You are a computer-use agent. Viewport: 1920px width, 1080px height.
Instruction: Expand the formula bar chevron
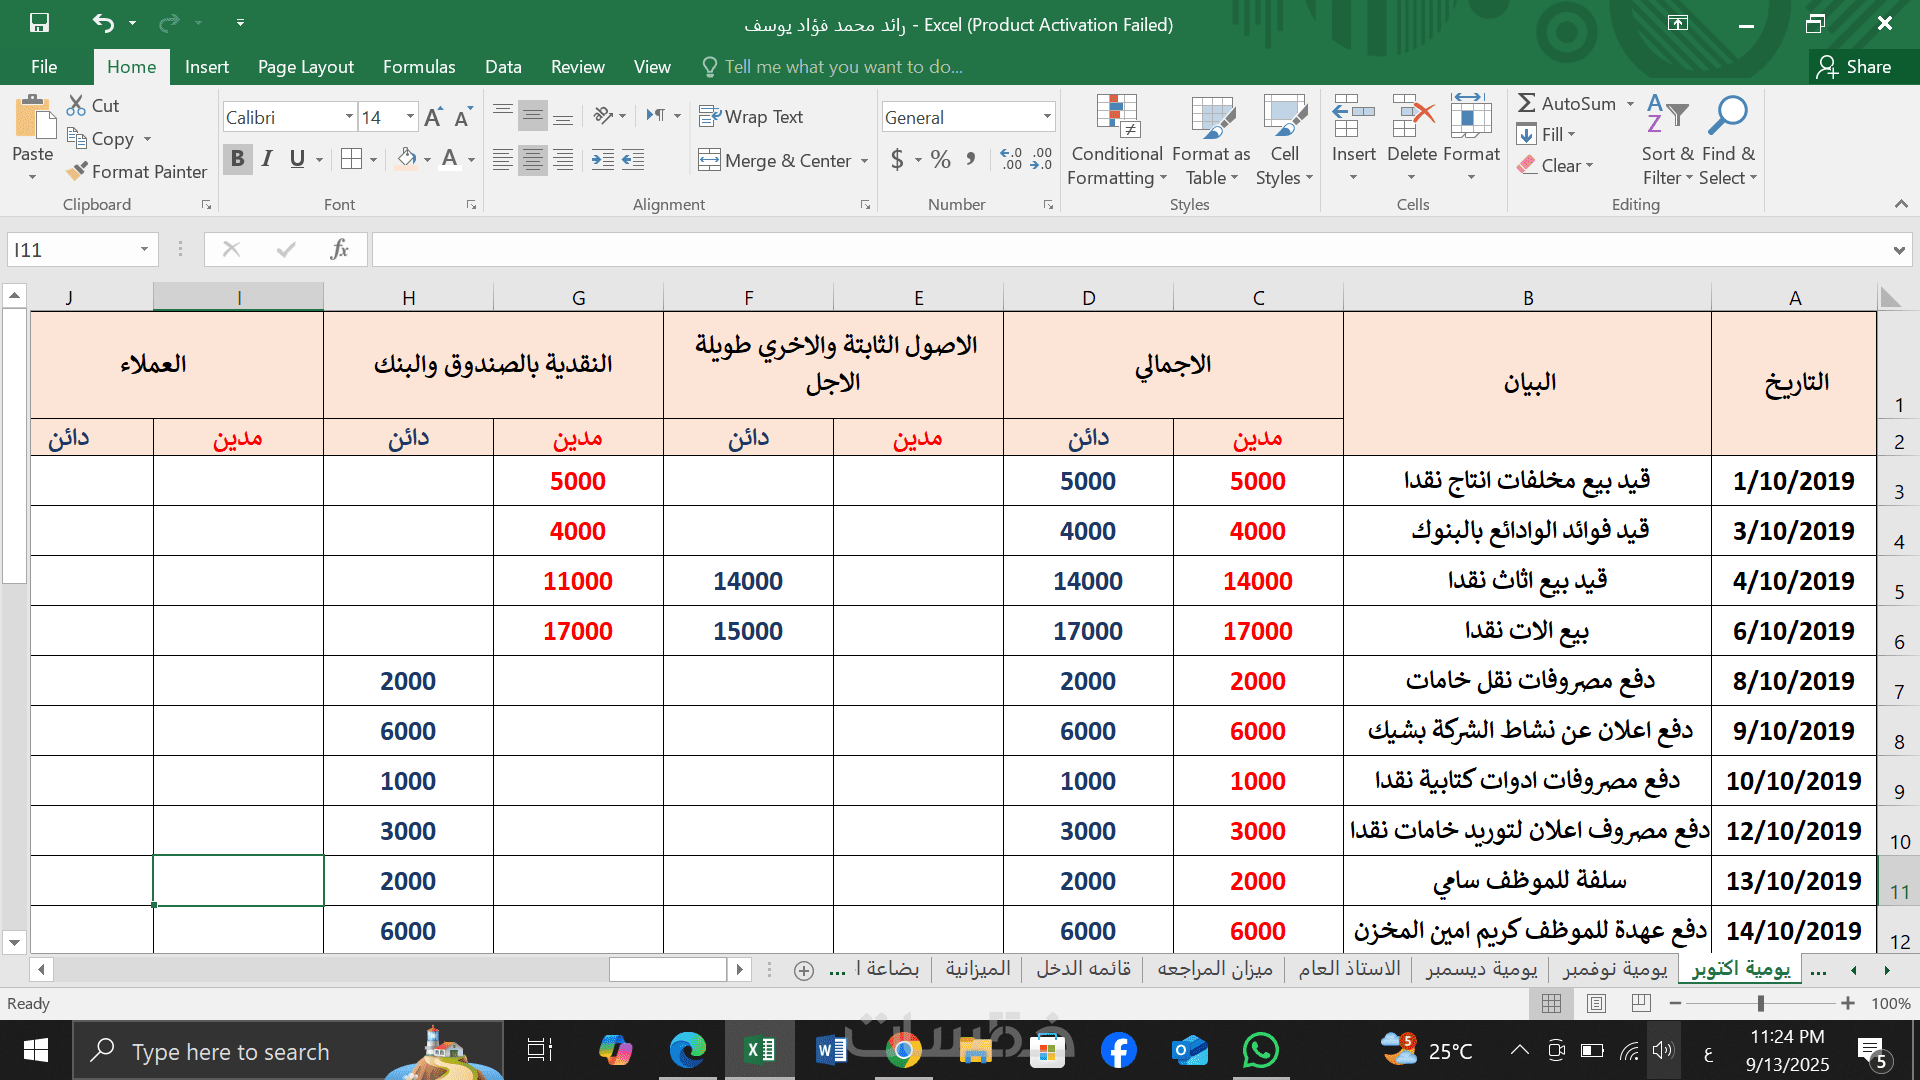pos(1898,250)
